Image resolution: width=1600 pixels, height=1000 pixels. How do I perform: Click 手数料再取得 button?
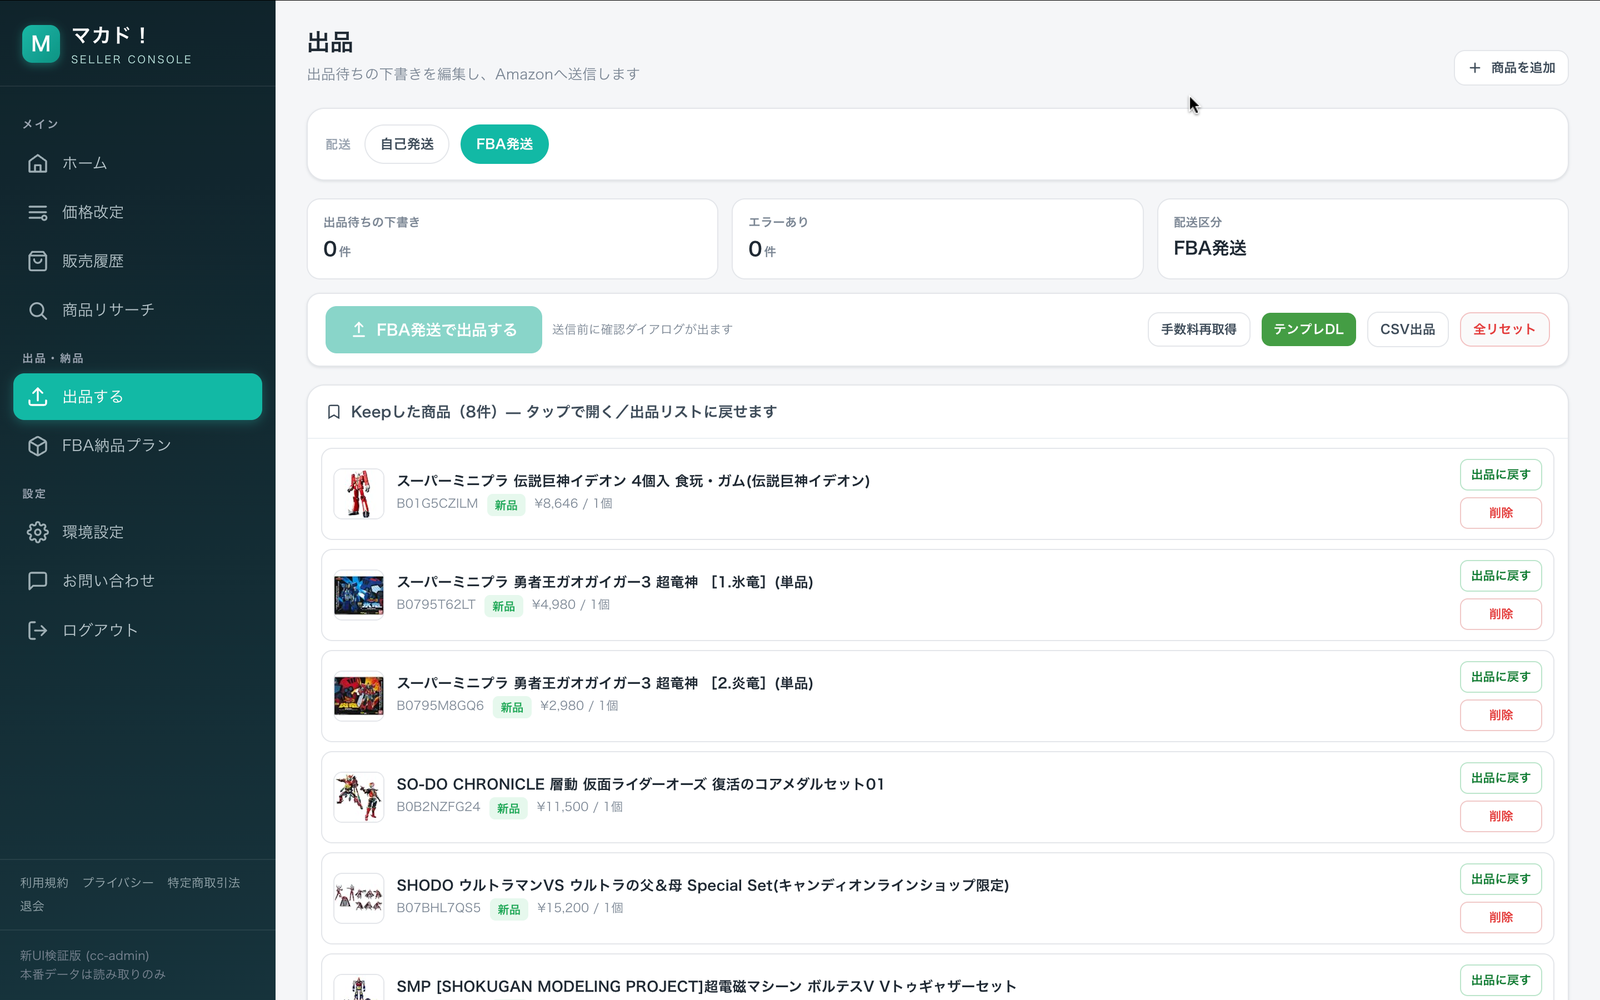[1198, 329]
